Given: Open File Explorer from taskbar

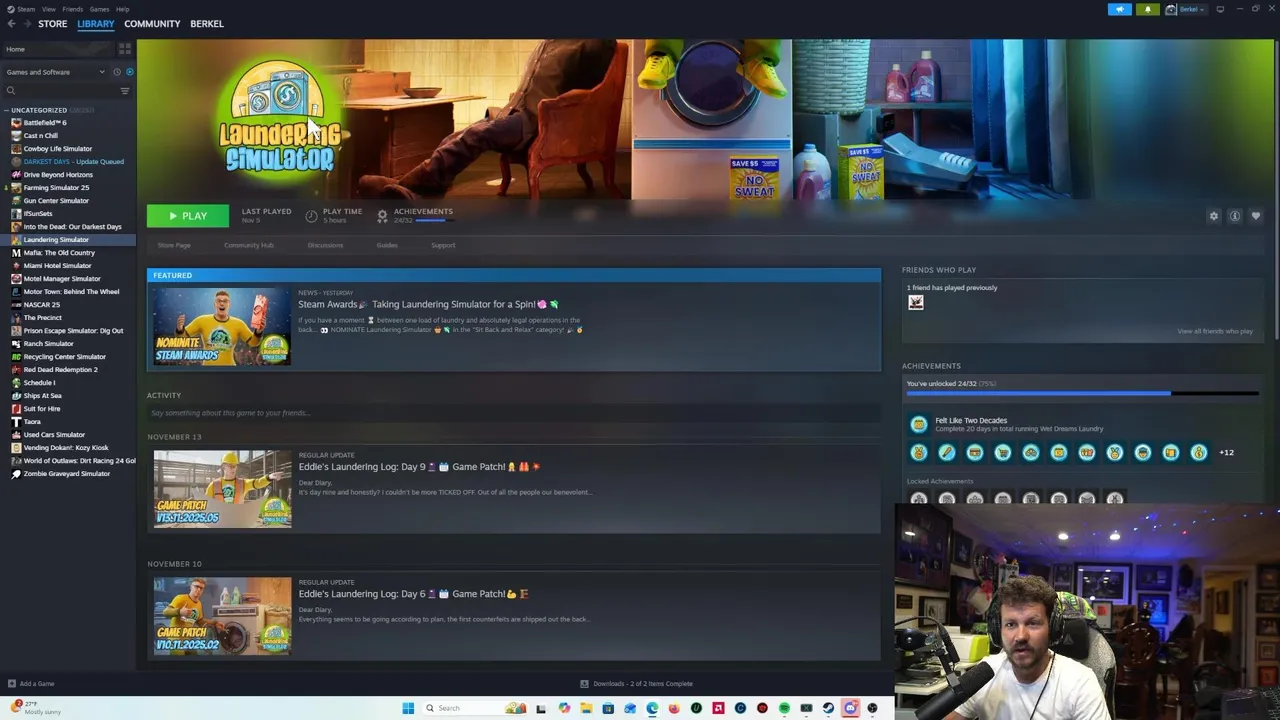Looking at the screenshot, I should pyautogui.click(x=586, y=708).
